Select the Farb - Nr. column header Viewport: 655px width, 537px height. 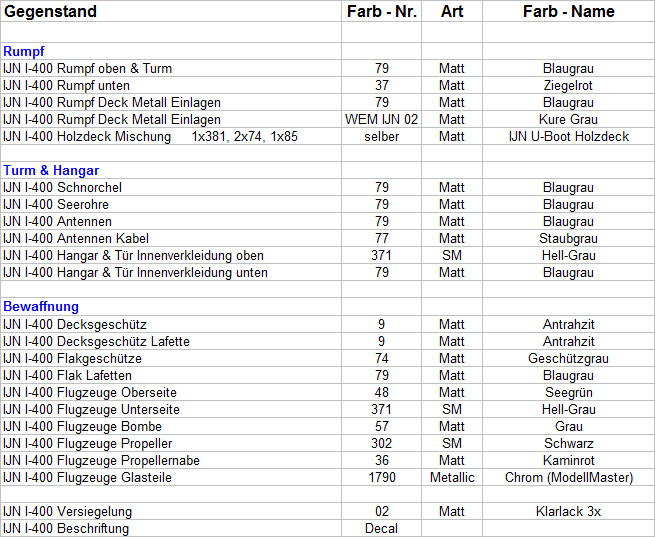click(381, 12)
